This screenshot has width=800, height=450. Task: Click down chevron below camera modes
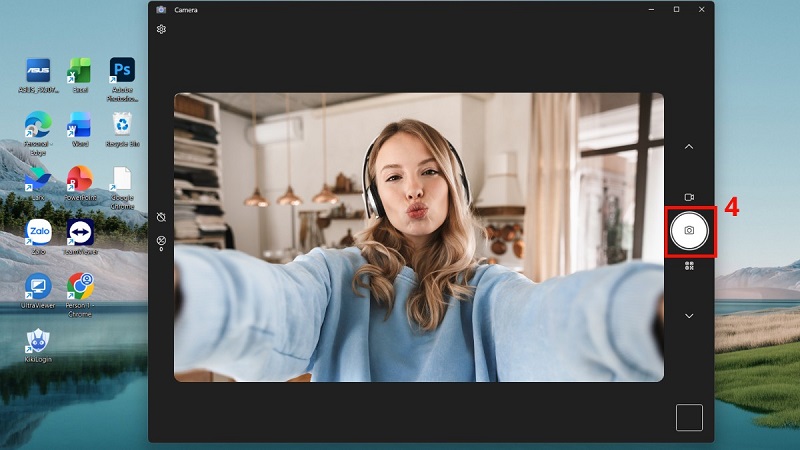(689, 316)
